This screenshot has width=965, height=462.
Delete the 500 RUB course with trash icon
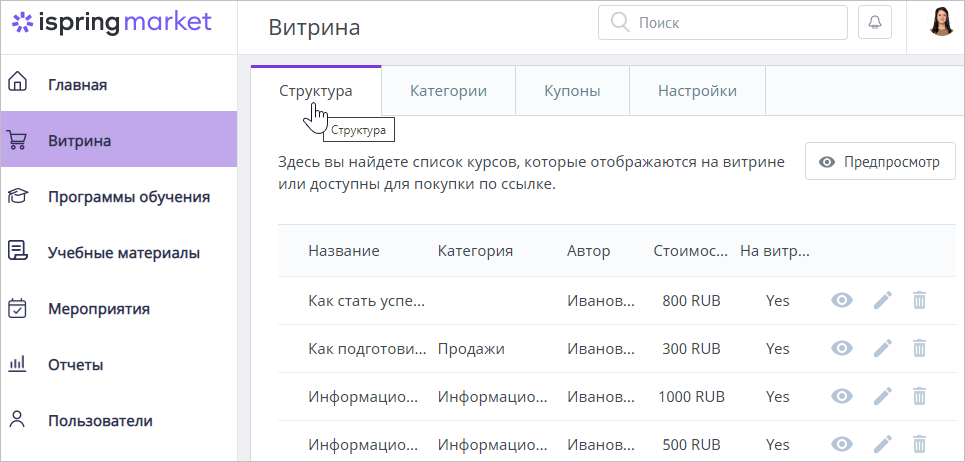[919, 444]
